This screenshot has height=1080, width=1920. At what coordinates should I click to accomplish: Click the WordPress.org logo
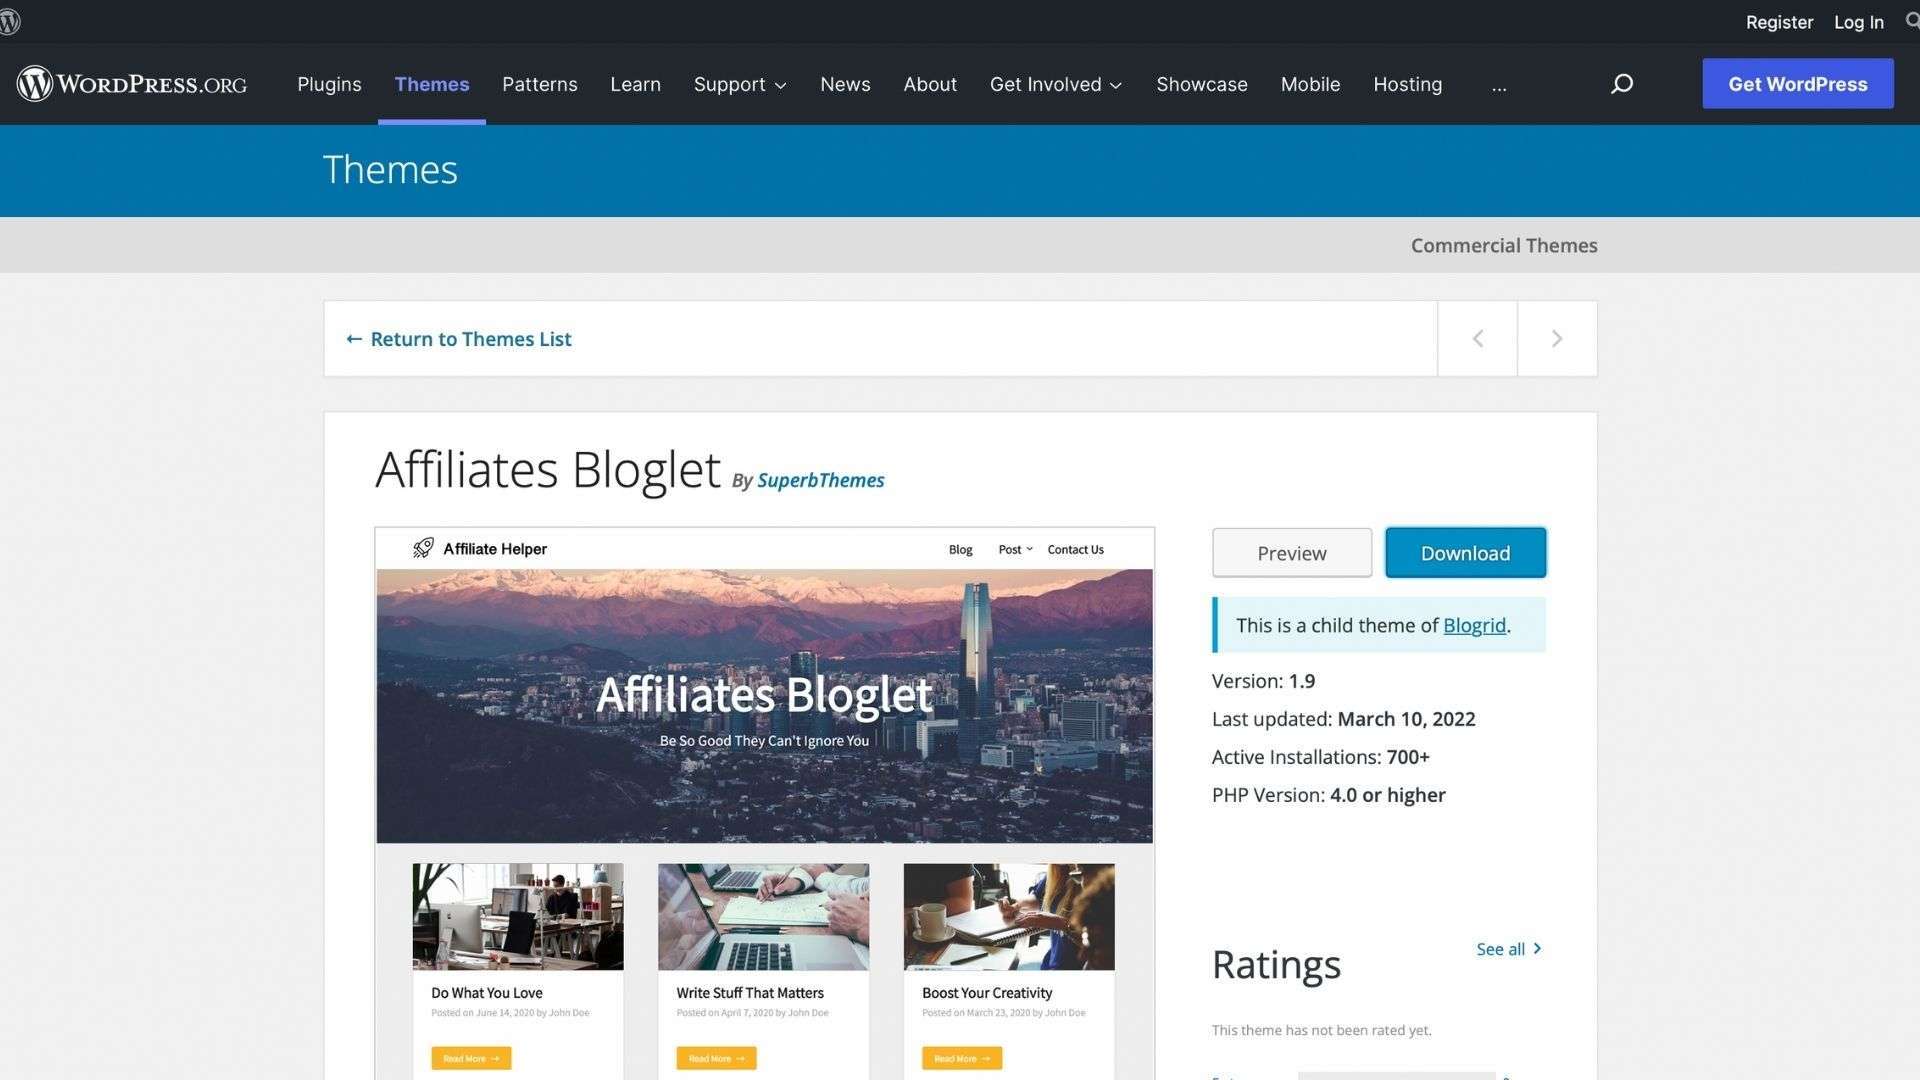coord(132,84)
